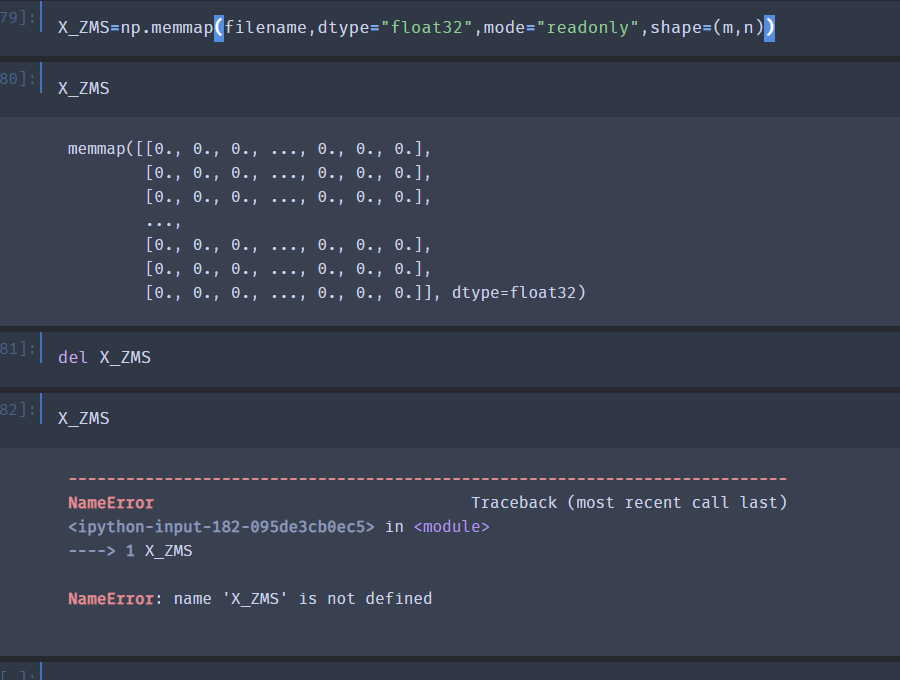900x680 pixels.
Task: Click the '<module>' text in traceback
Action: [451, 527]
